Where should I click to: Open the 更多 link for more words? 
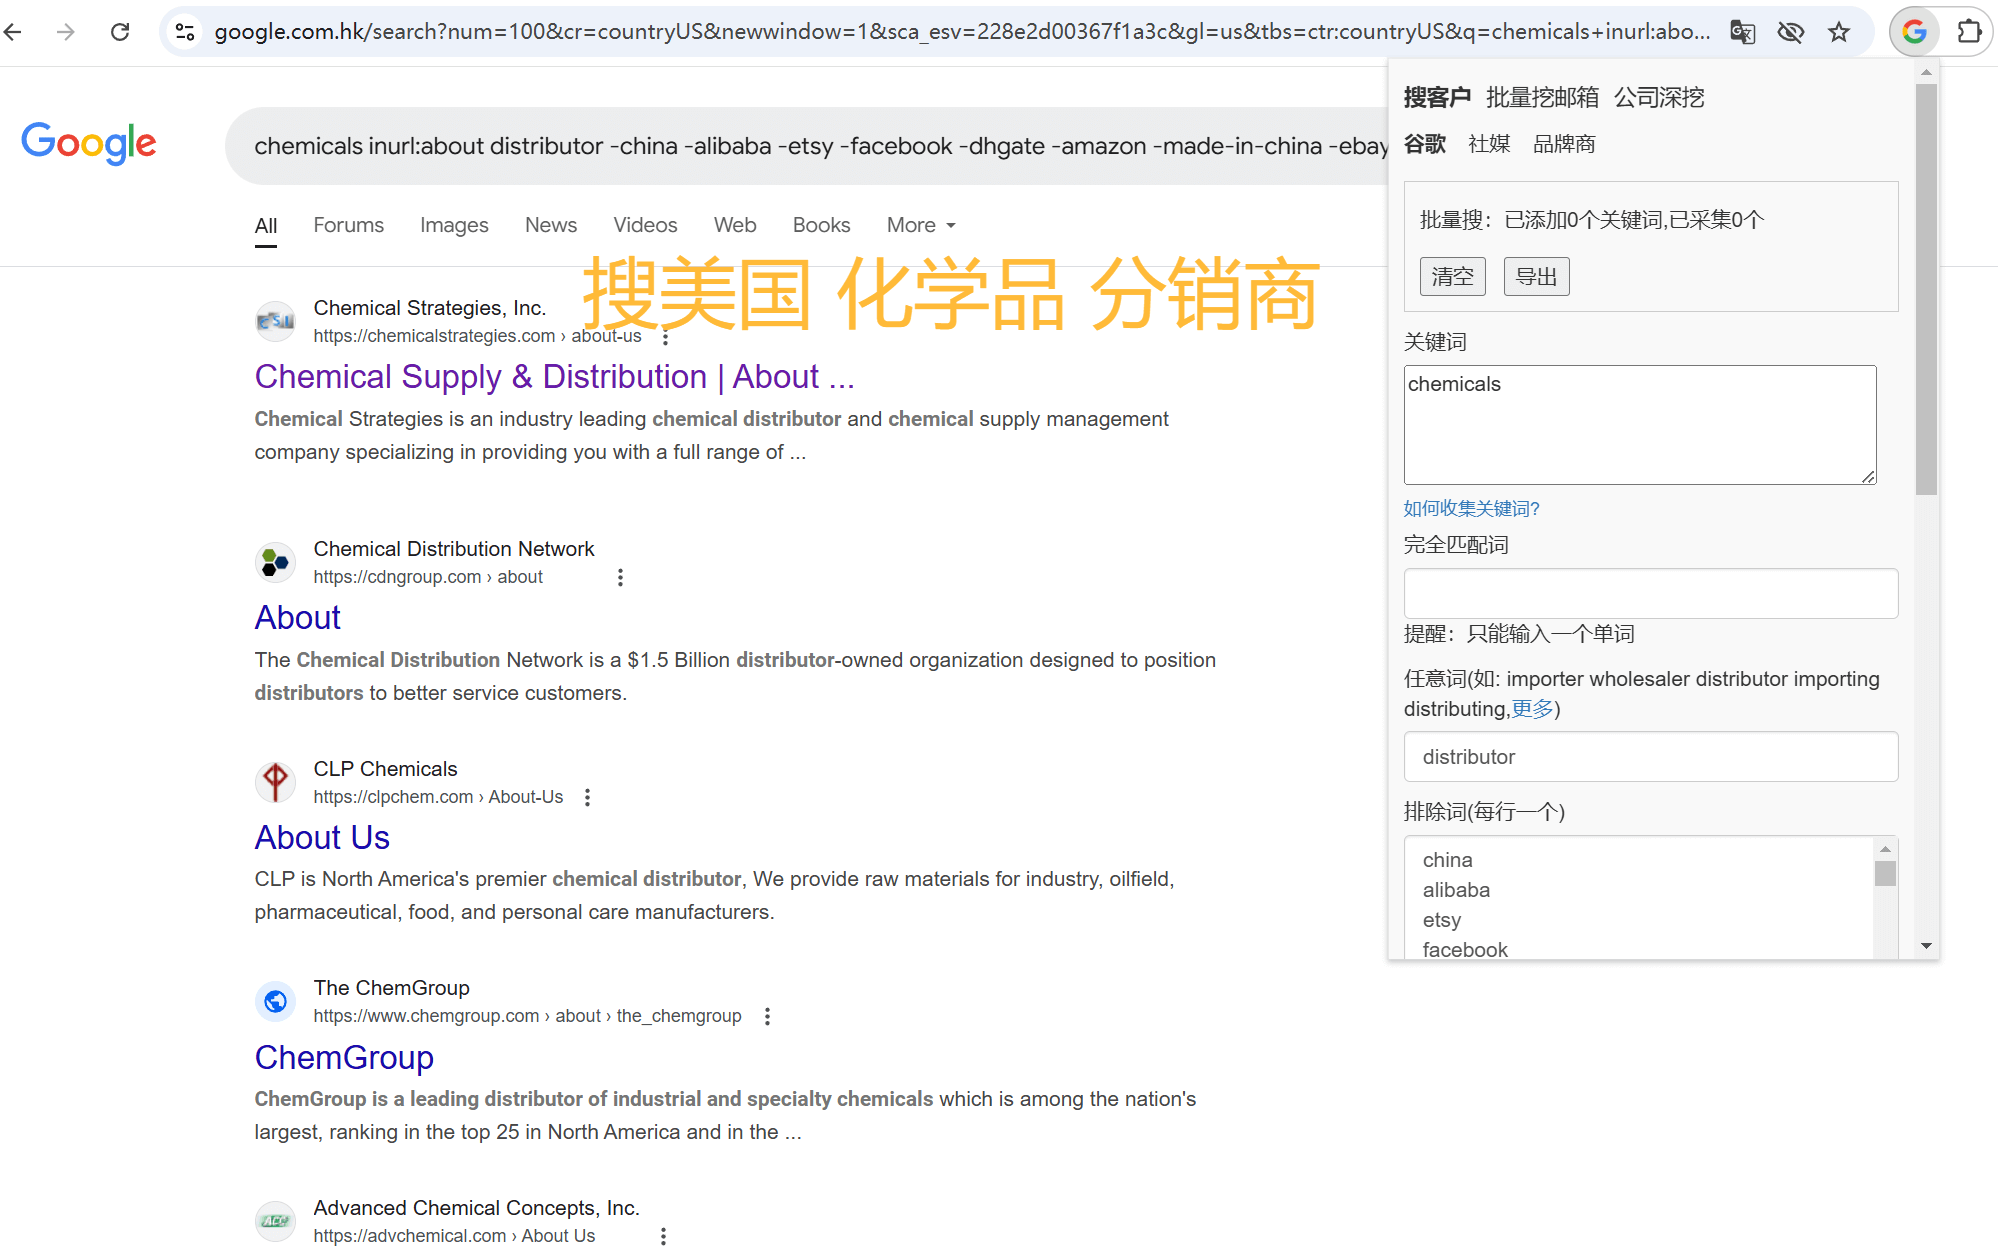pos(1532,709)
